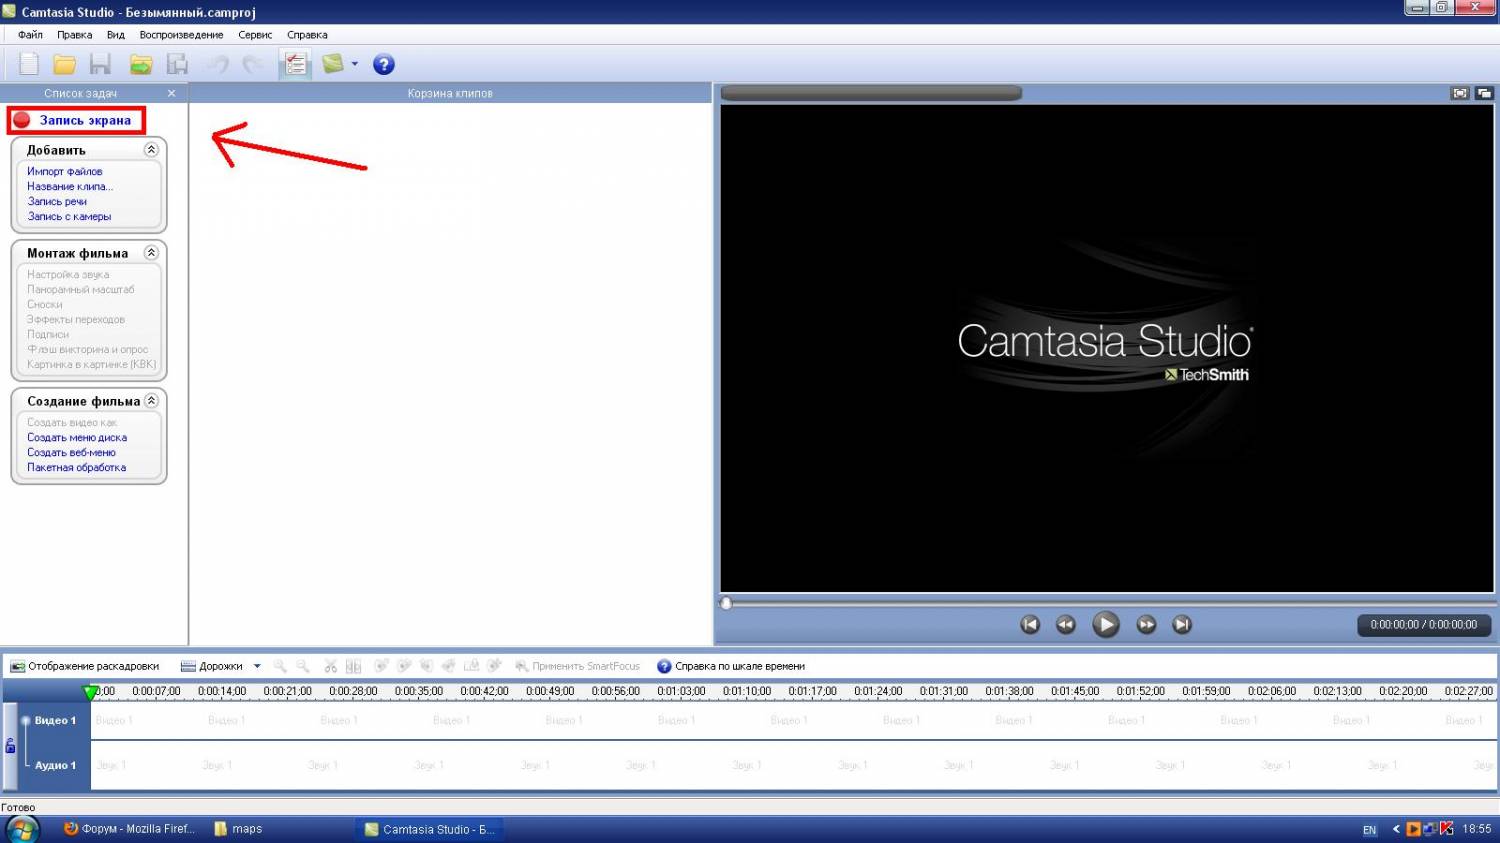The height and width of the screenshot is (843, 1500).
Task: Jump to end with last playback button
Action: point(1182,625)
